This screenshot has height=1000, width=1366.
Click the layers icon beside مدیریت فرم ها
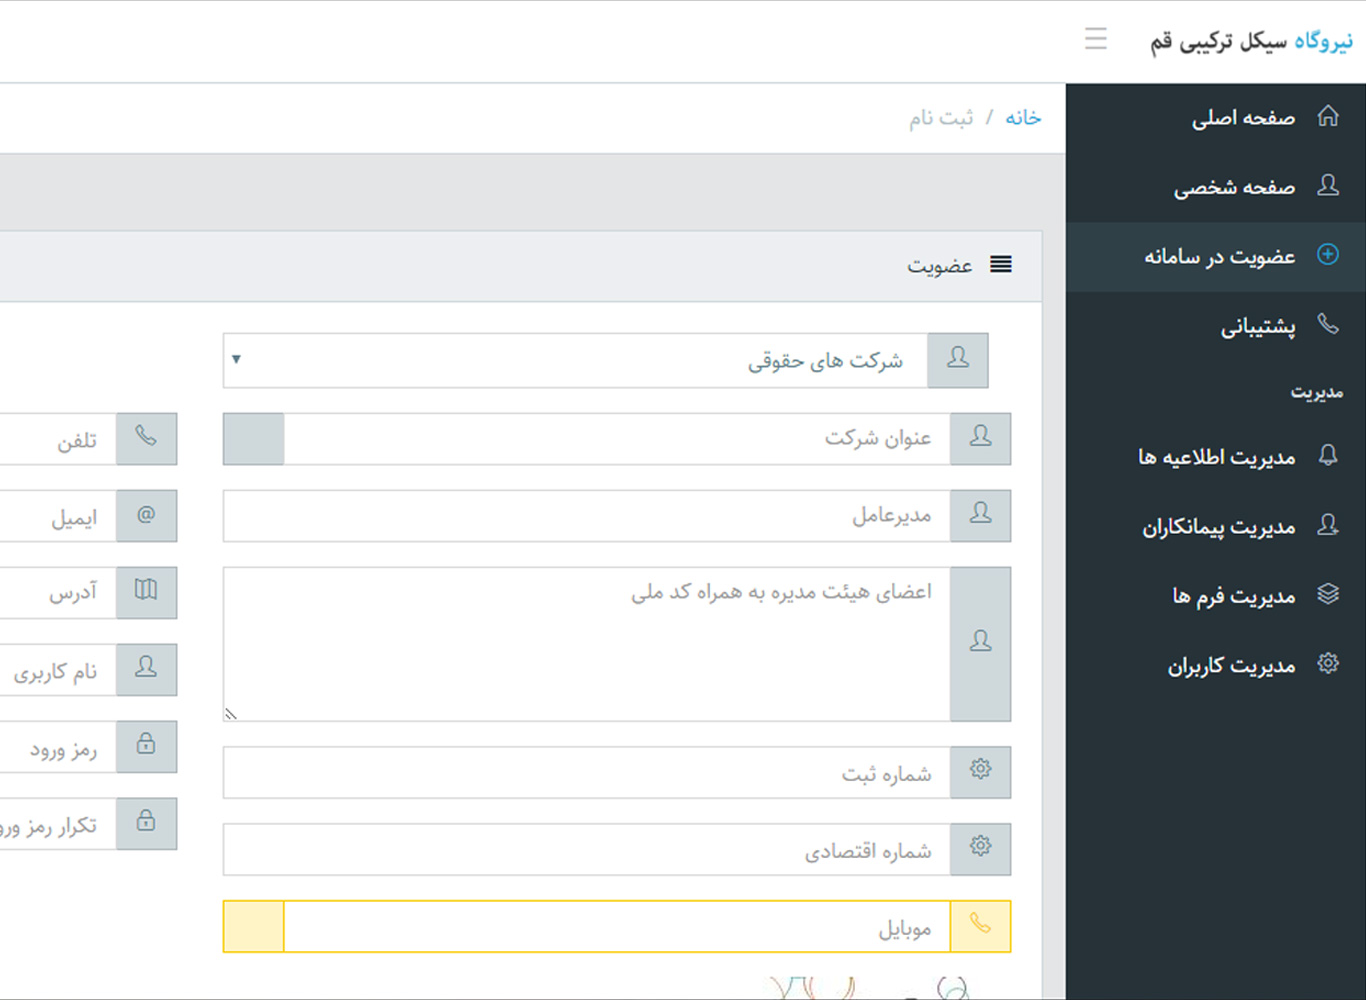click(x=1328, y=594)
